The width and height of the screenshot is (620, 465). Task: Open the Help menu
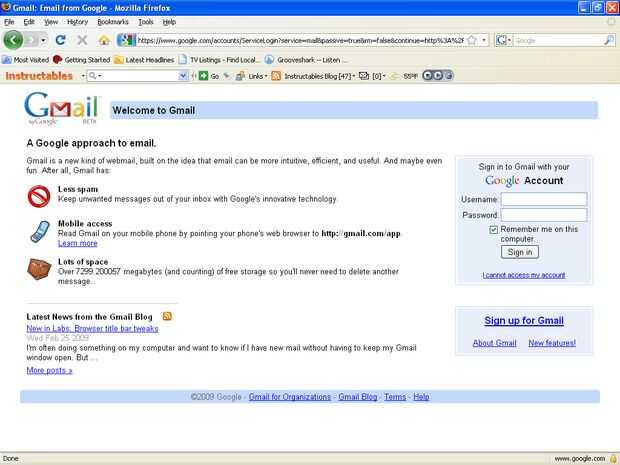click(169, 22)
